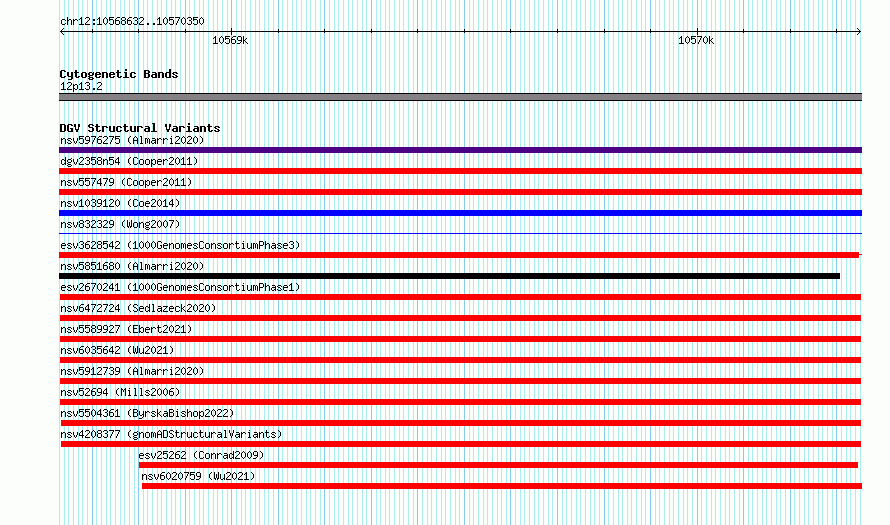Select the 12p13.2 band label
The image size is (890, 525).
click(x=81, y=86)
